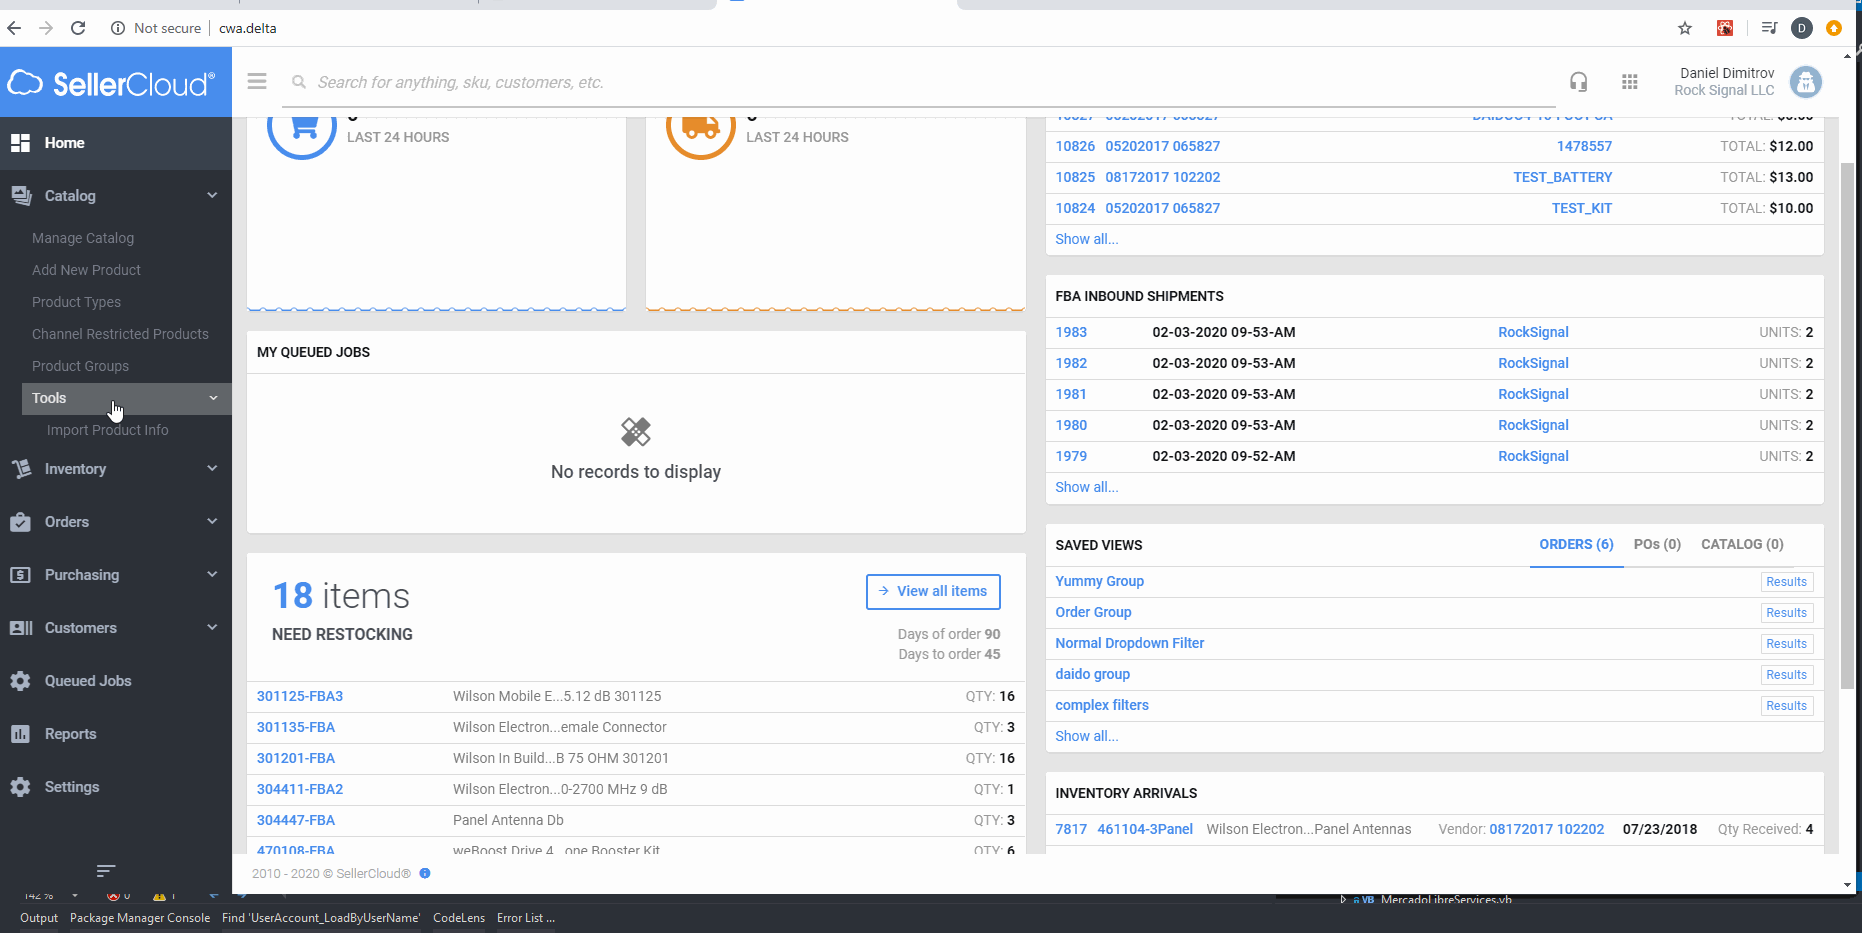Click Results for Yummy Group

(1786, 582)
